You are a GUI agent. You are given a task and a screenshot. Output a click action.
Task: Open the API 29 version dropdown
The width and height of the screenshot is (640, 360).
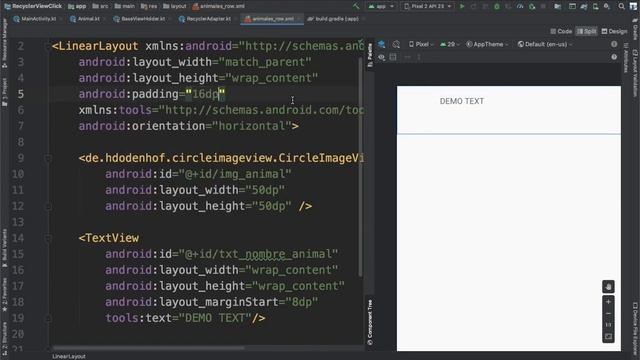pyautogui.click(x=450, y=44)
